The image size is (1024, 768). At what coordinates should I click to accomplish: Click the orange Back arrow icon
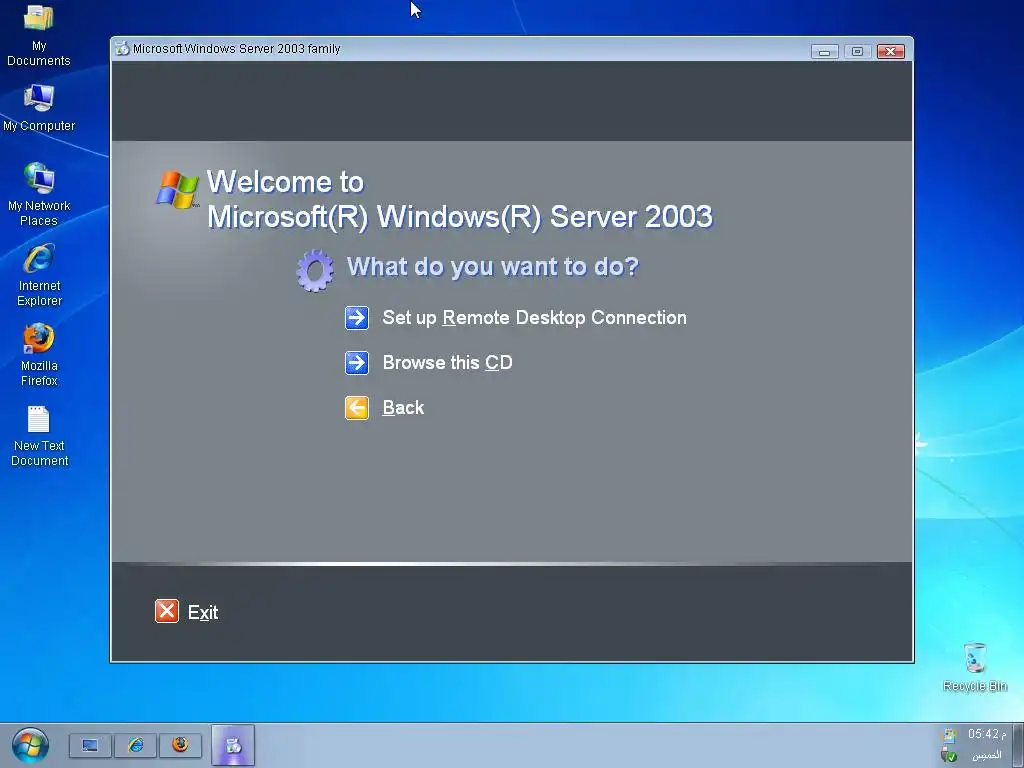tap(357, 408)
